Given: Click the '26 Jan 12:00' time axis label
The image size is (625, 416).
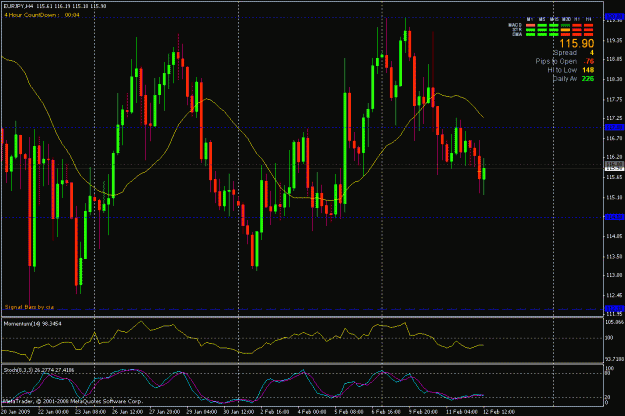Looking at the screenshot, I should coord(128,412).
